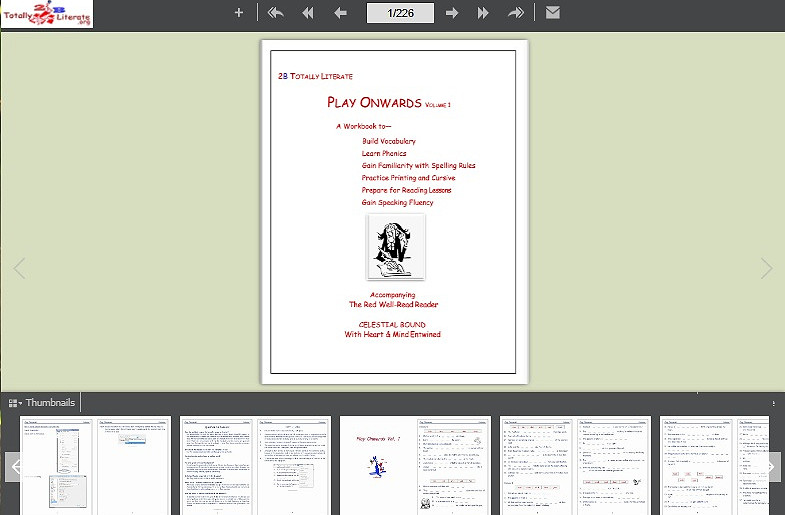Click the 1/226 page number field
Screen dimensions: 785x515
[401, 13]
